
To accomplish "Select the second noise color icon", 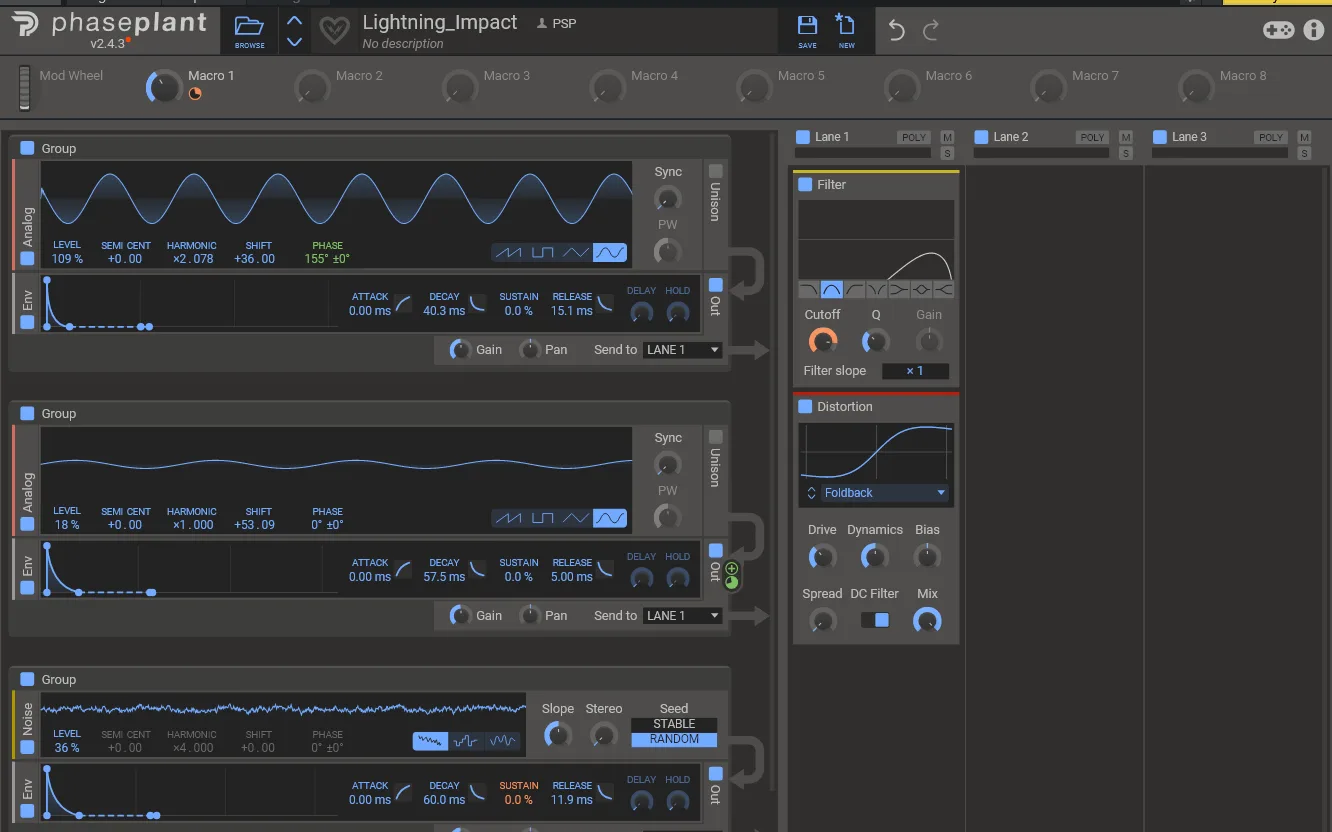I will [x=467, y=741].
